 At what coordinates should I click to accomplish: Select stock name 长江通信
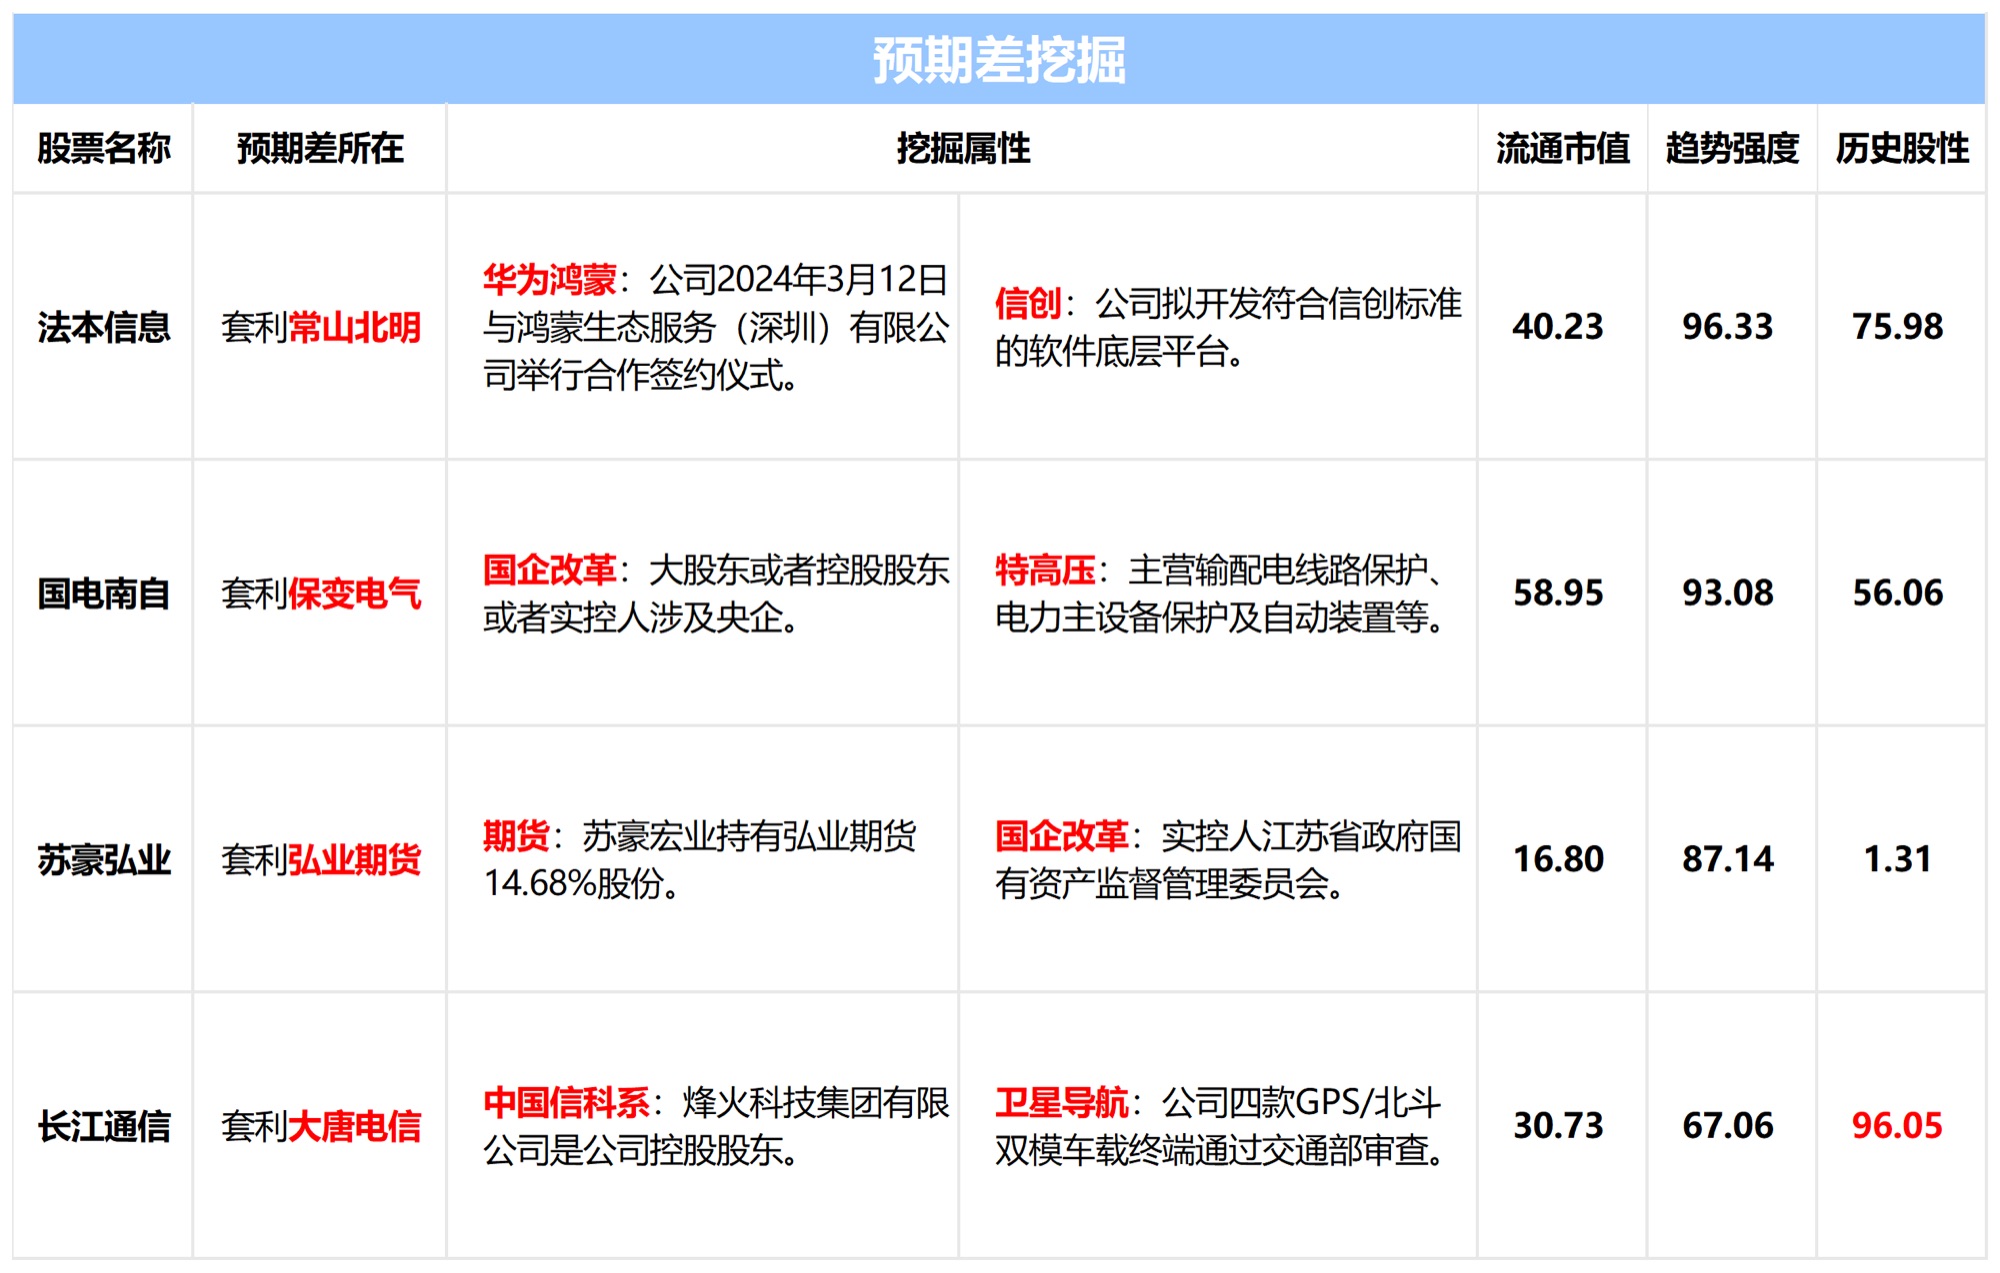pos(104,1126)
